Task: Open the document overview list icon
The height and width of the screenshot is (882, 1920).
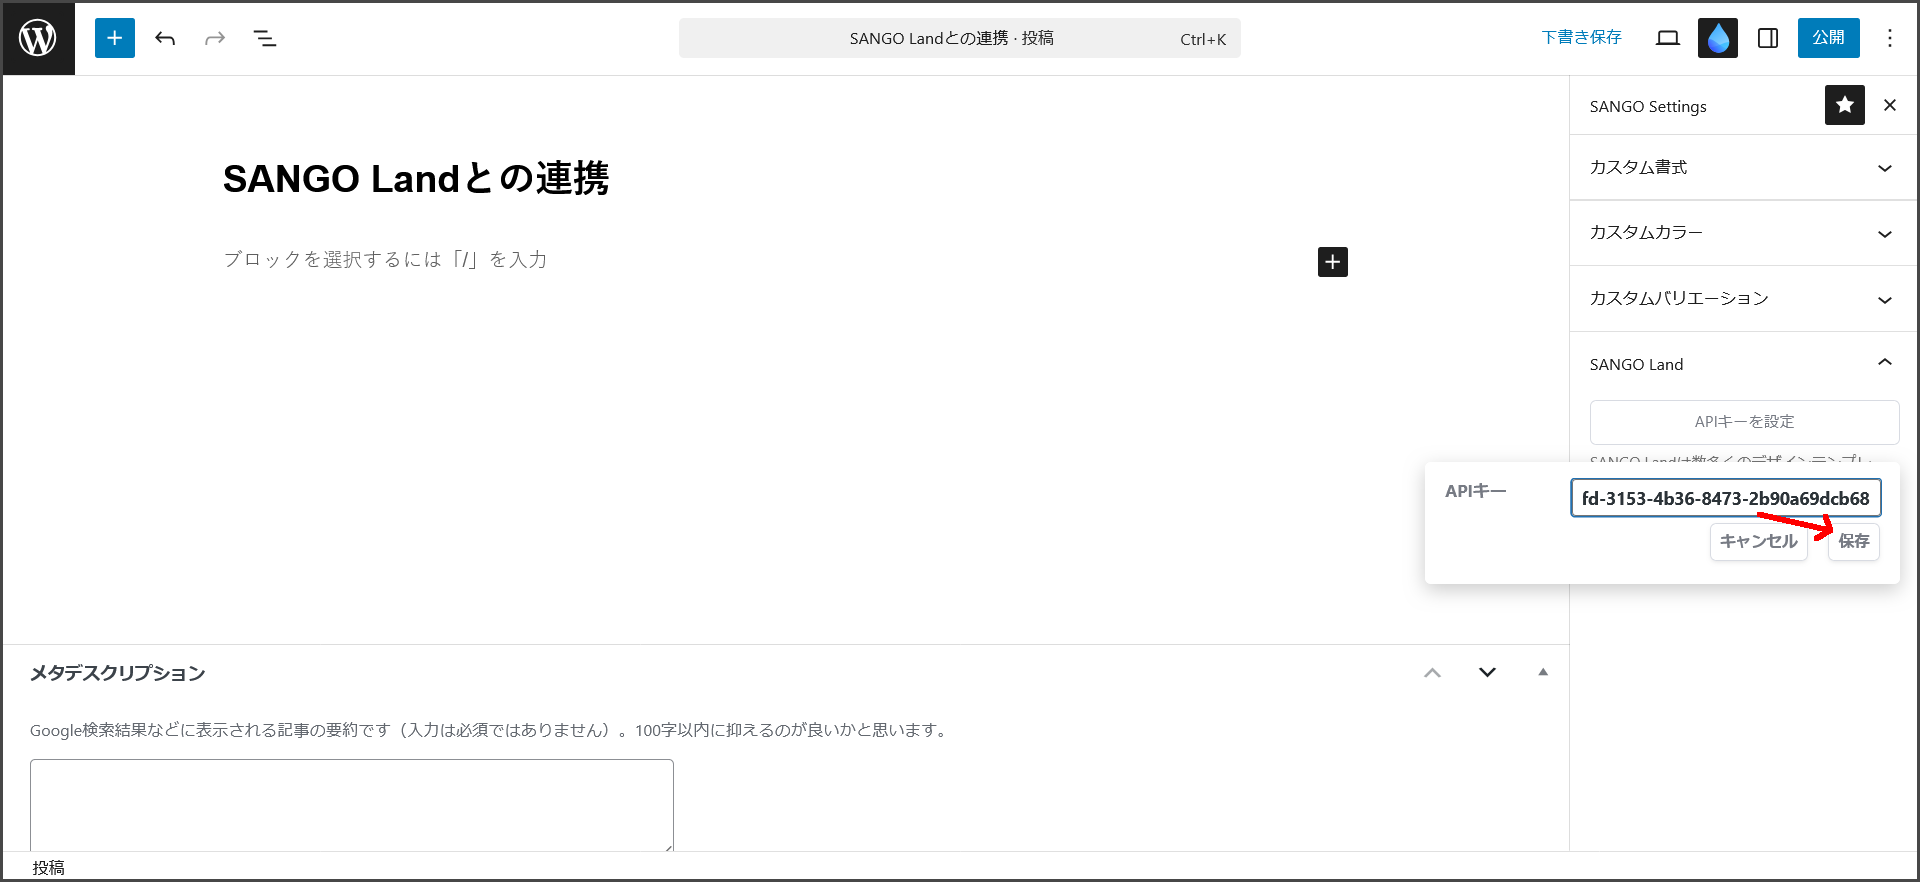Action: coord(265,38)
